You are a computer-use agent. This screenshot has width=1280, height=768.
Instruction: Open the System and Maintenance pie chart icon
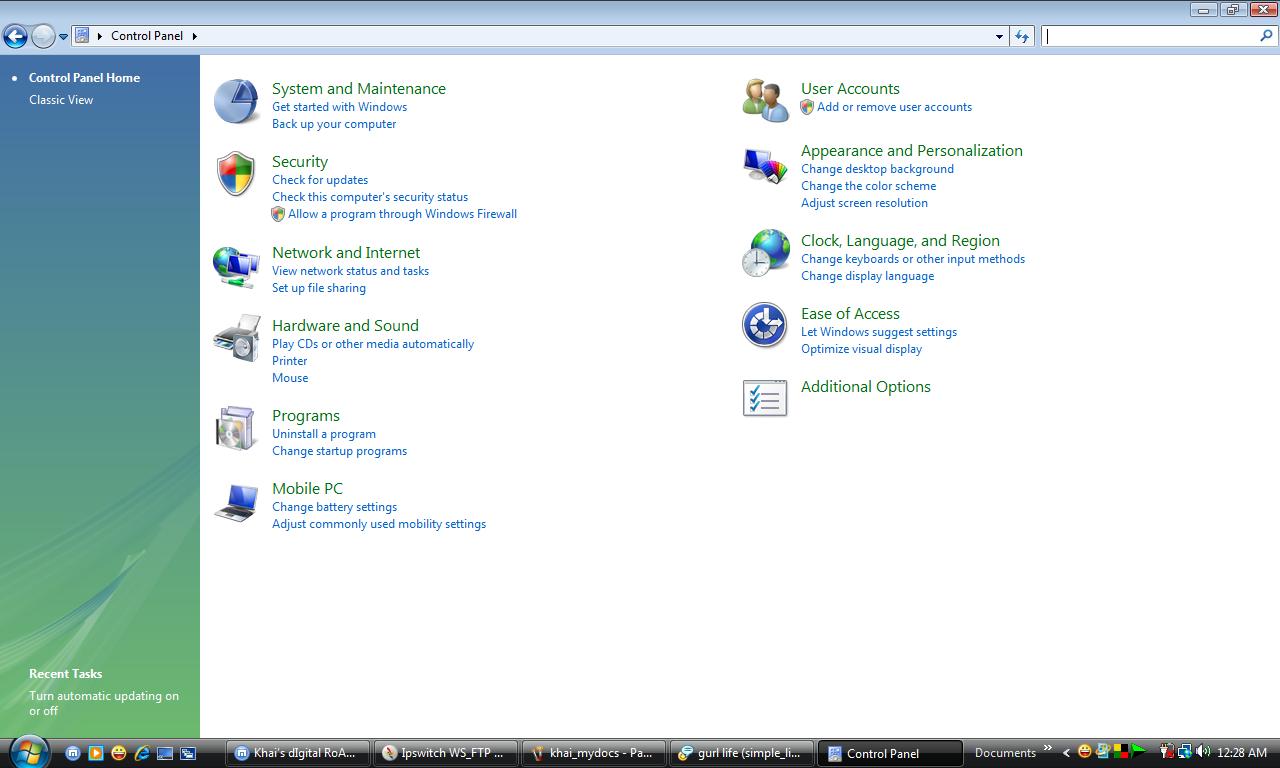point(237,102)
